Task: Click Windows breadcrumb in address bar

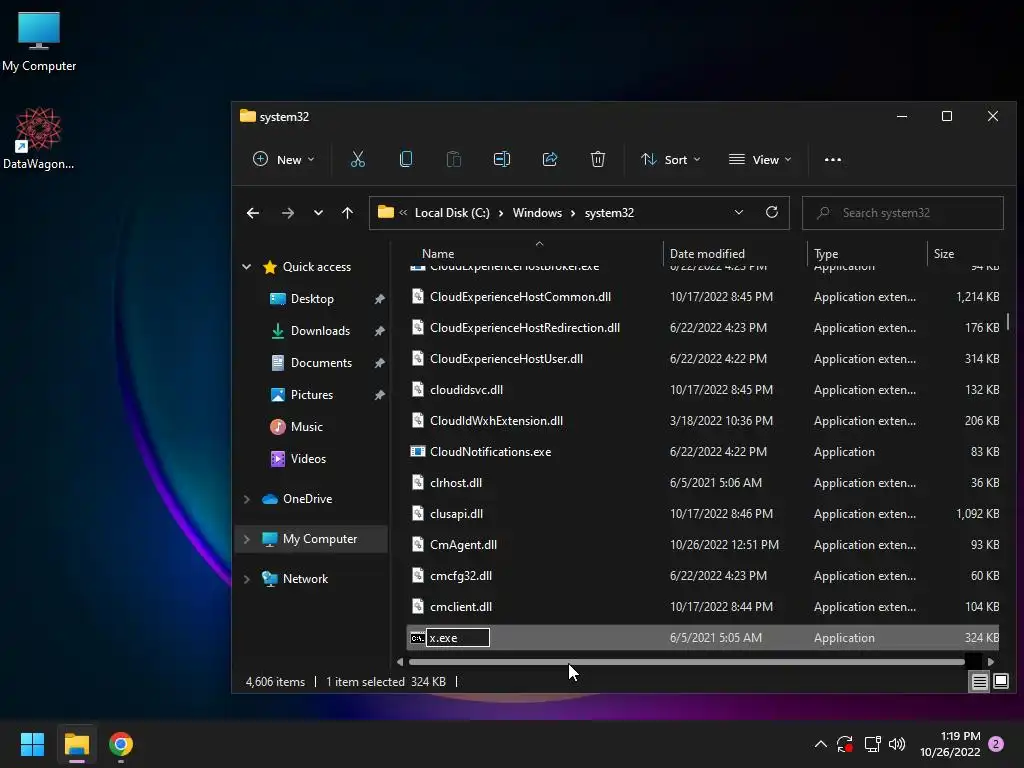Action: 537,213
